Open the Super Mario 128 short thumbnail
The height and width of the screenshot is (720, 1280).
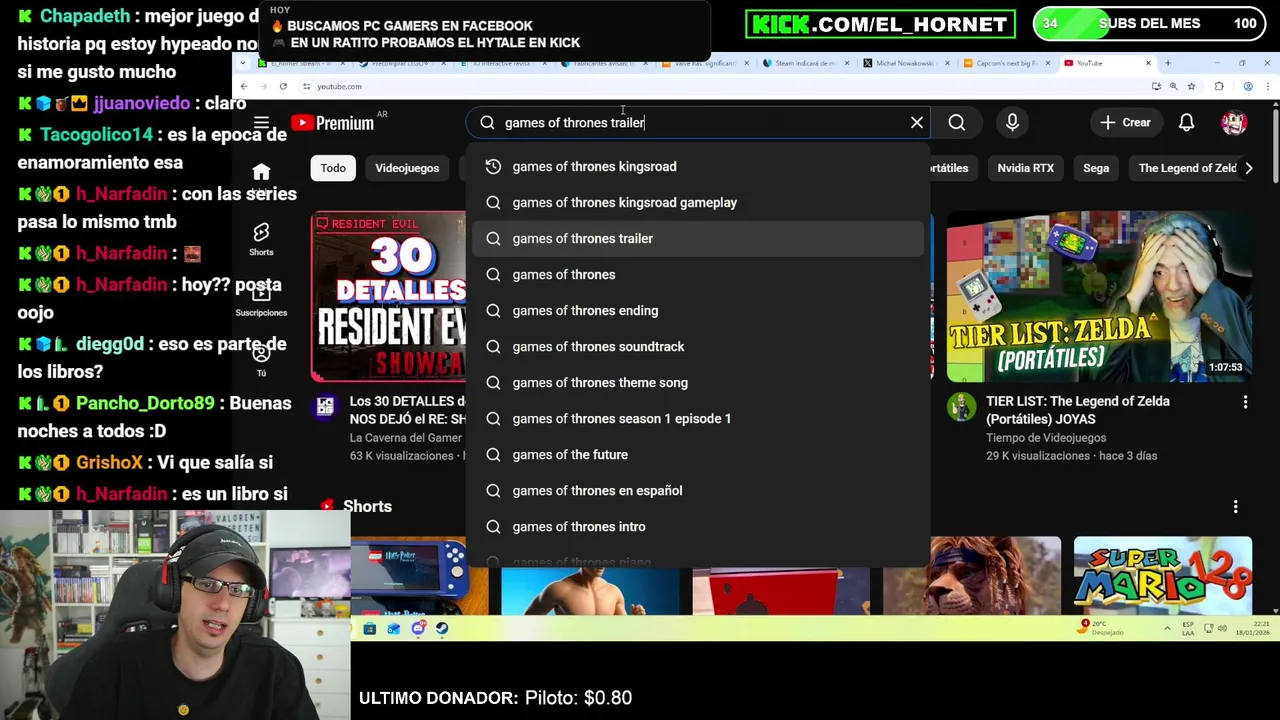(x=1162, y=575)
